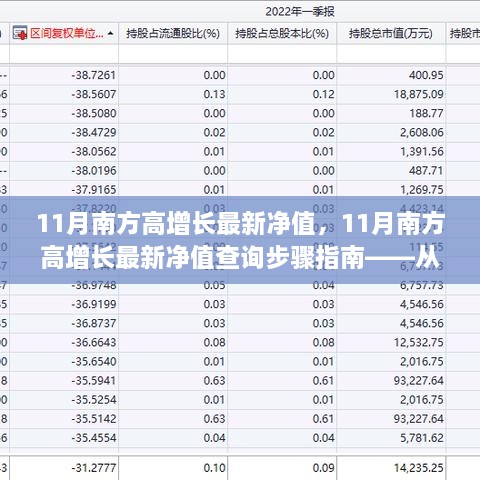Select the 持股占流通股比(%) column header

tap(173, 33)
